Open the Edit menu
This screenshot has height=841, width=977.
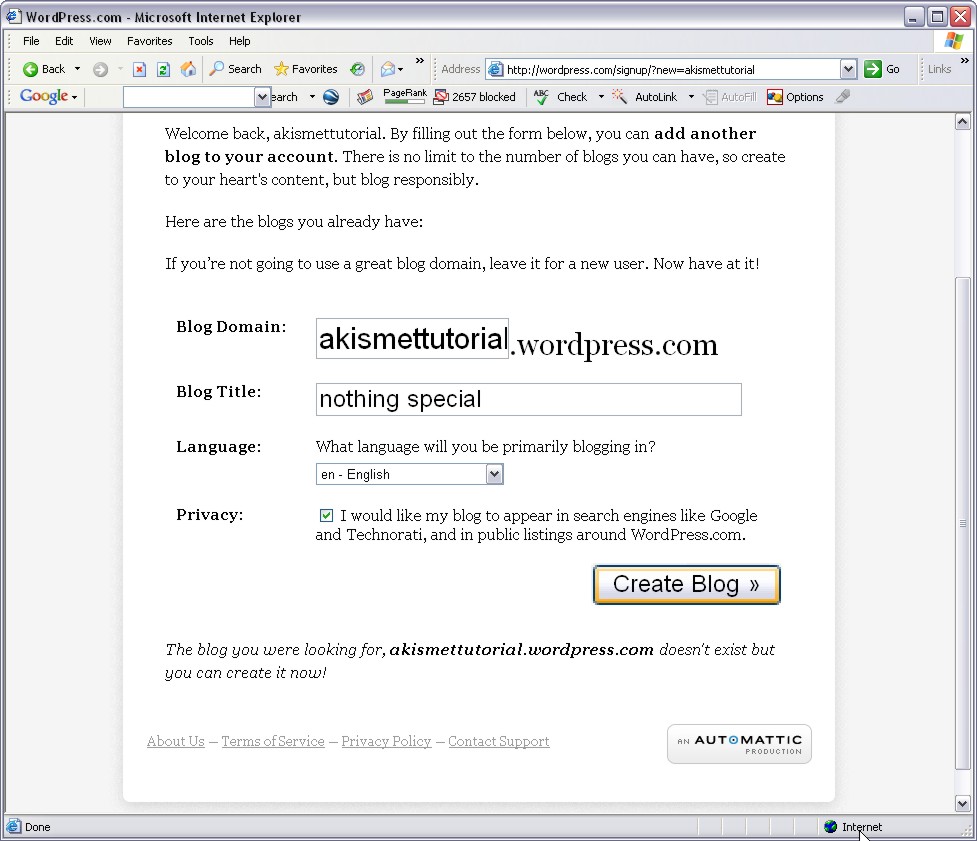tap(64, 41)
